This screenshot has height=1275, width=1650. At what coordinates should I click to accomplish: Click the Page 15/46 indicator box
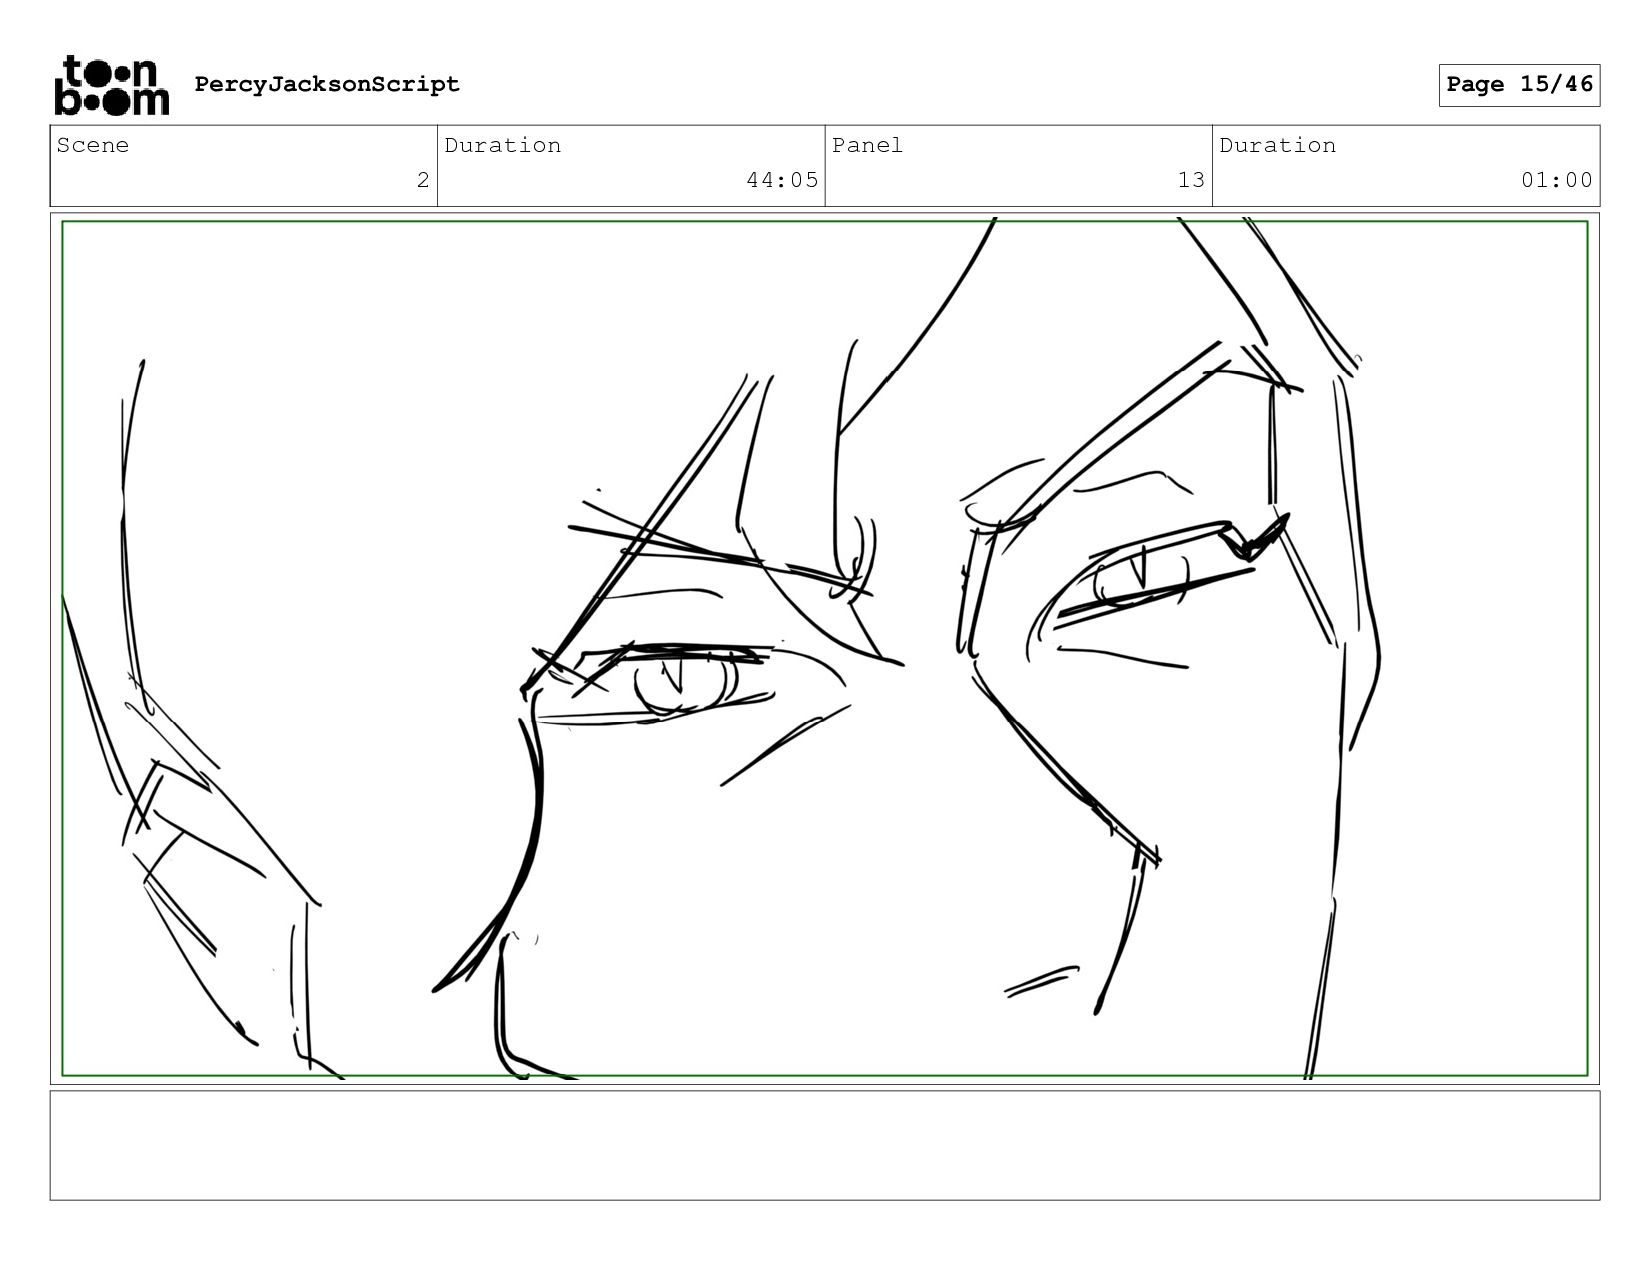tap(1519, 85)
